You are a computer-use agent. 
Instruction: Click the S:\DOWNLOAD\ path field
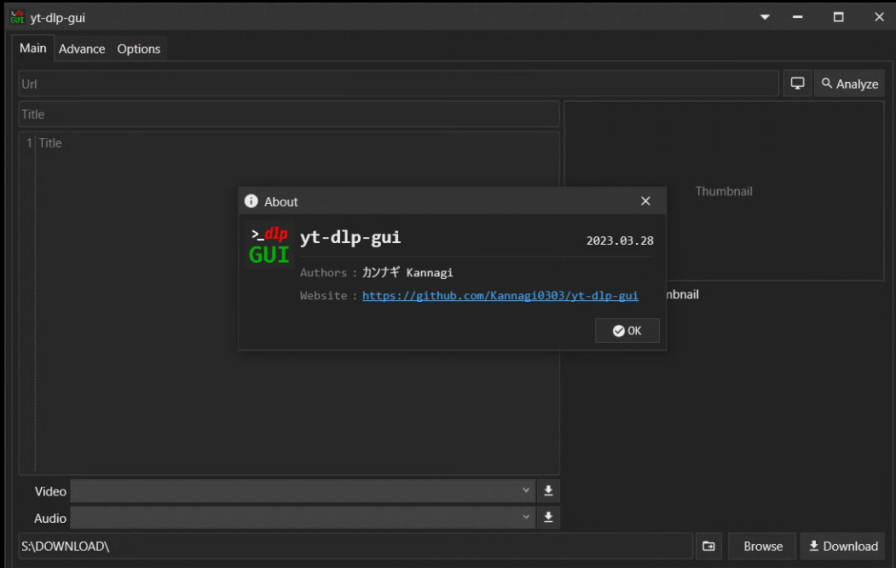(355, 546)
